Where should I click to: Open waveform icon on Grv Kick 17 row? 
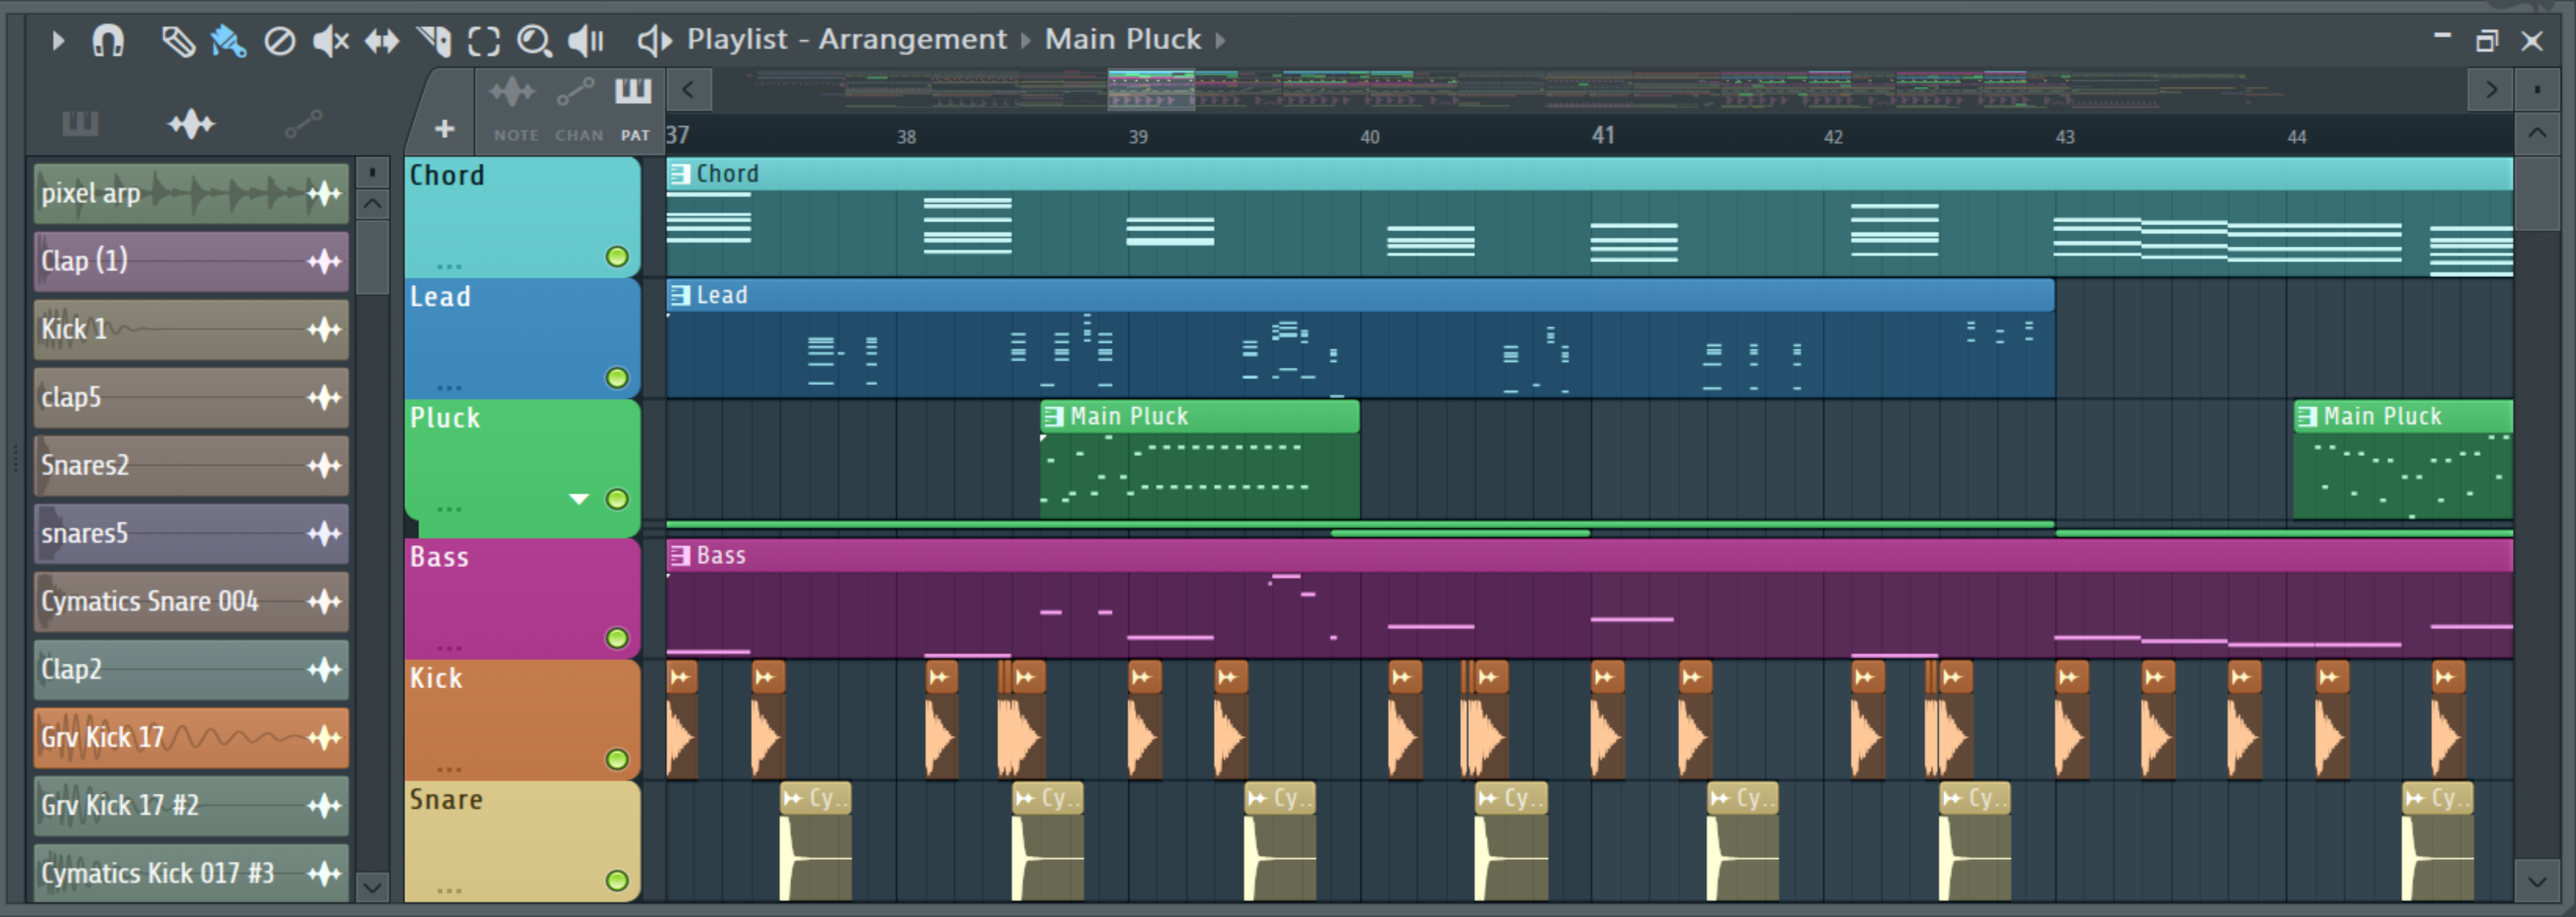(x=324, y=737)
